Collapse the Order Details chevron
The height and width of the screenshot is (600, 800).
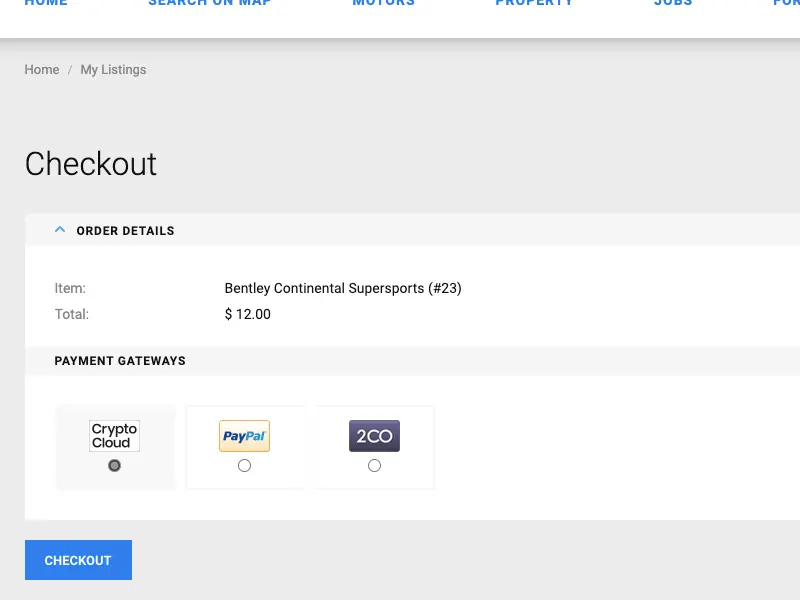[60, 230]
